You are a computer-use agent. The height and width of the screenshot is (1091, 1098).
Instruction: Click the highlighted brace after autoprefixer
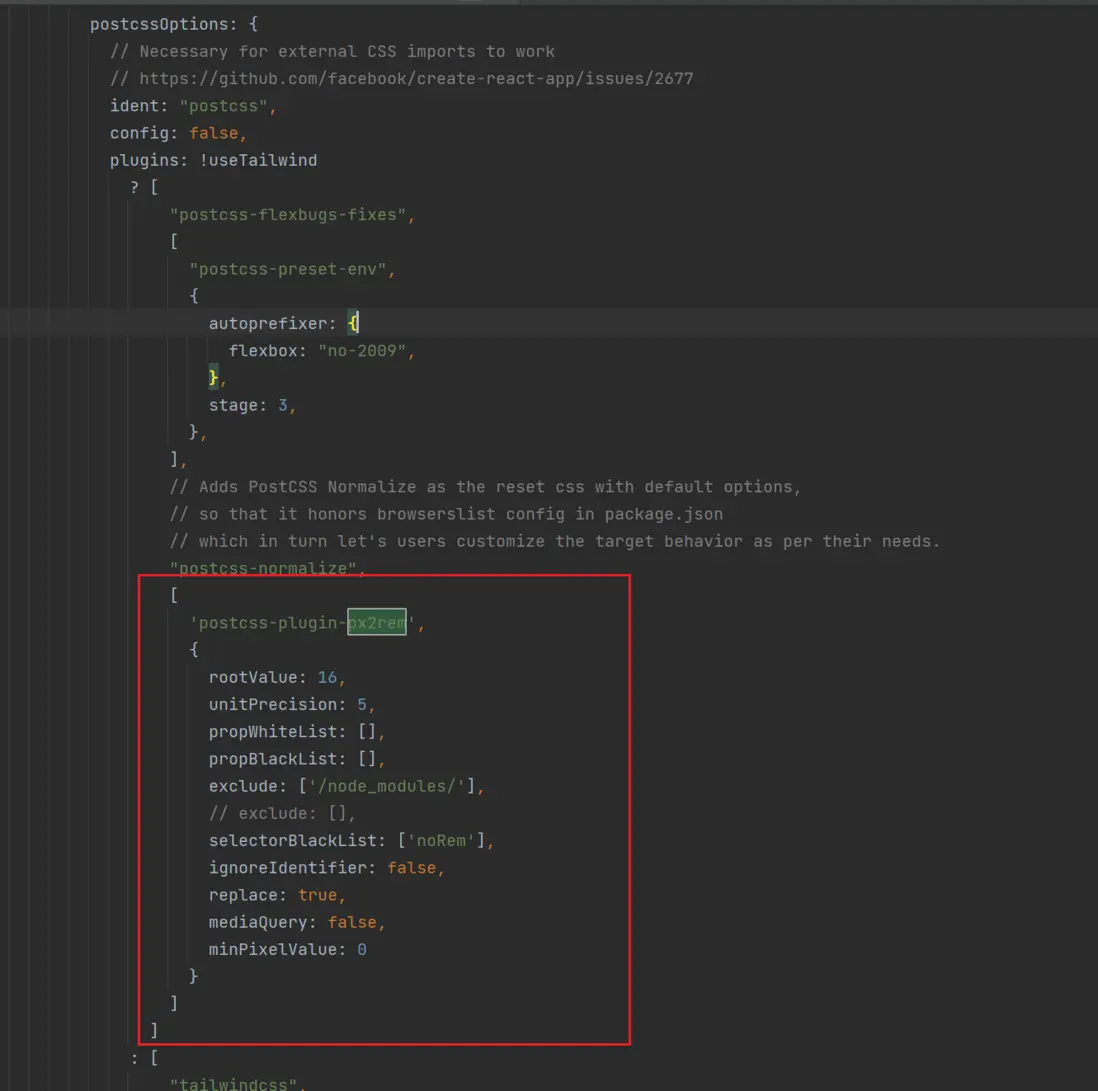tap(353, 323)
